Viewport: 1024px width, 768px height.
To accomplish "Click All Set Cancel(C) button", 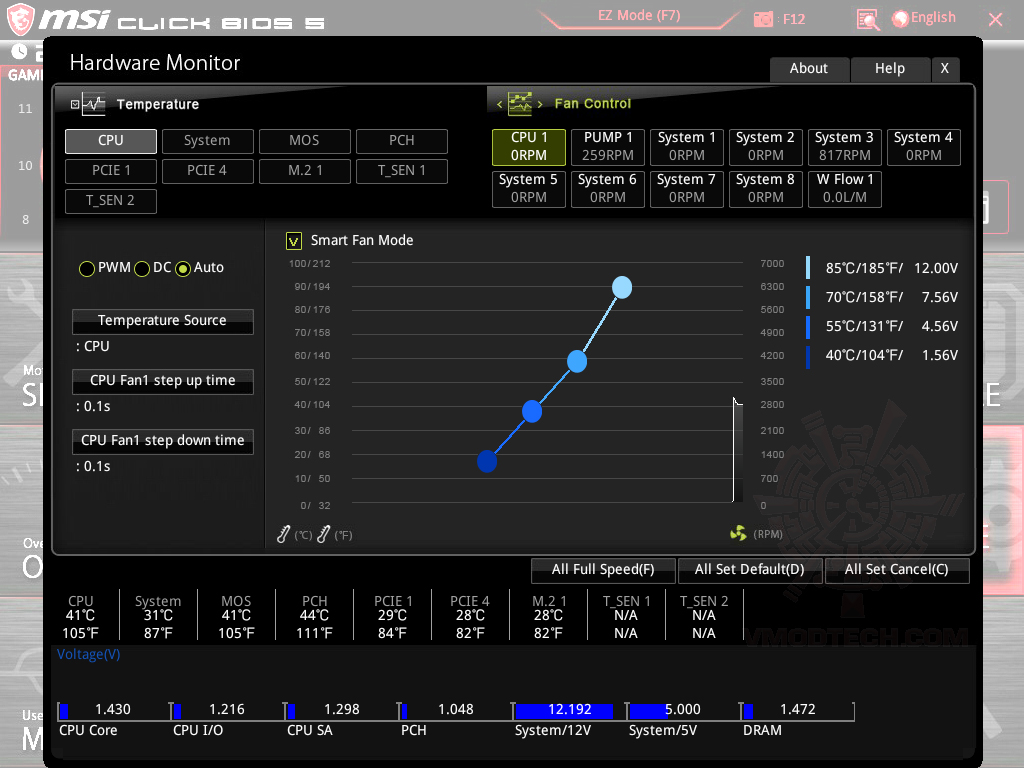I will (x=897, y=570).
